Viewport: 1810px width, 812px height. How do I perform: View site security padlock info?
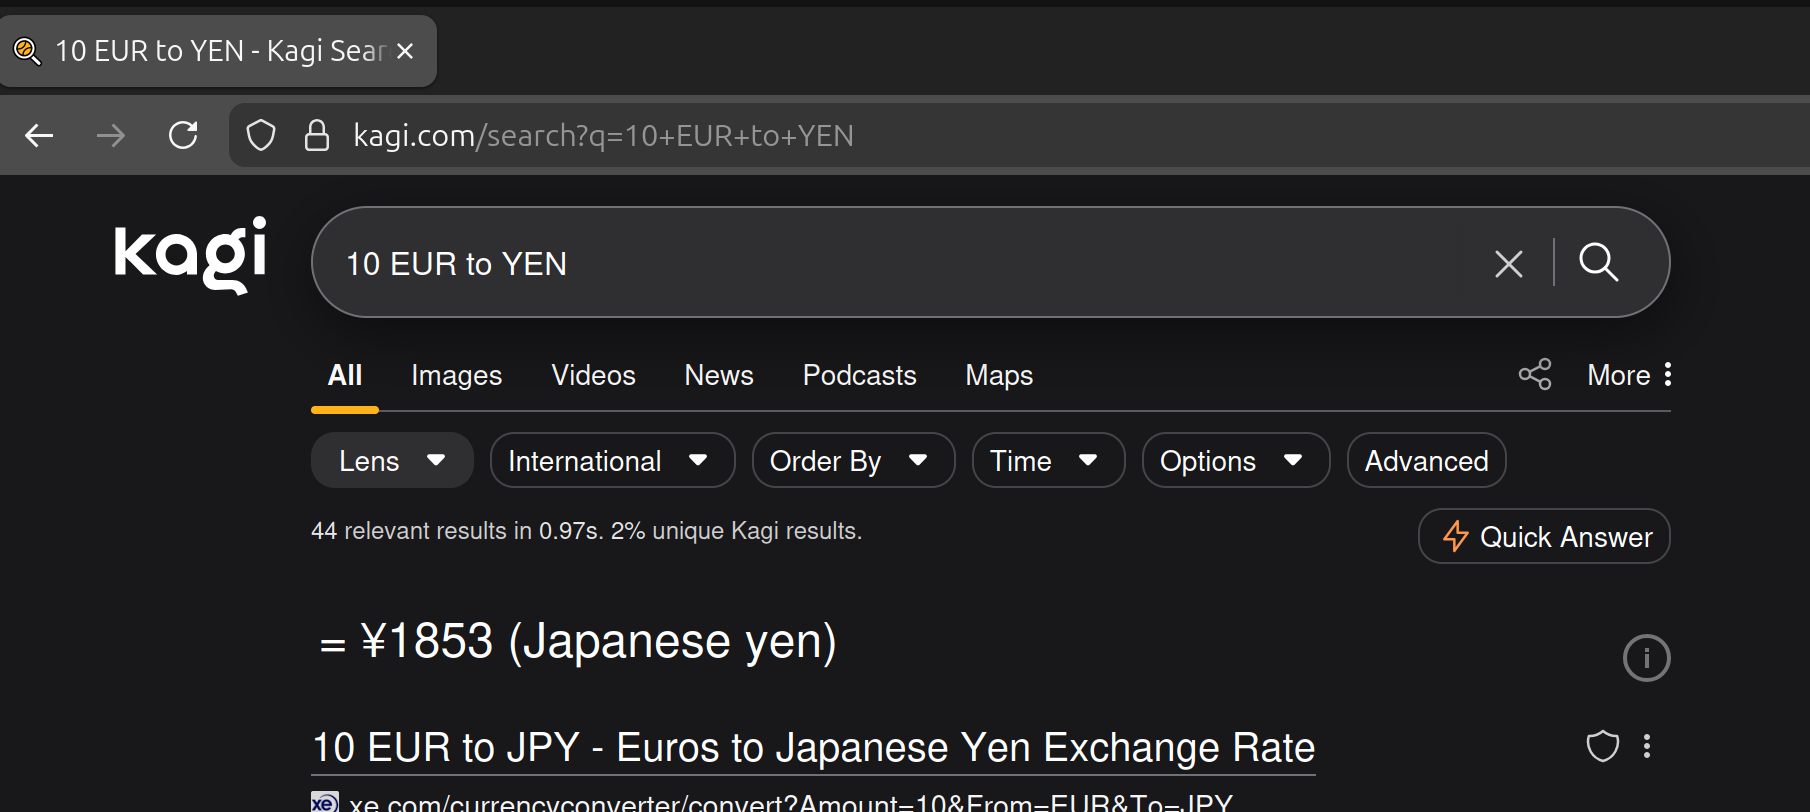click(317, 135)
